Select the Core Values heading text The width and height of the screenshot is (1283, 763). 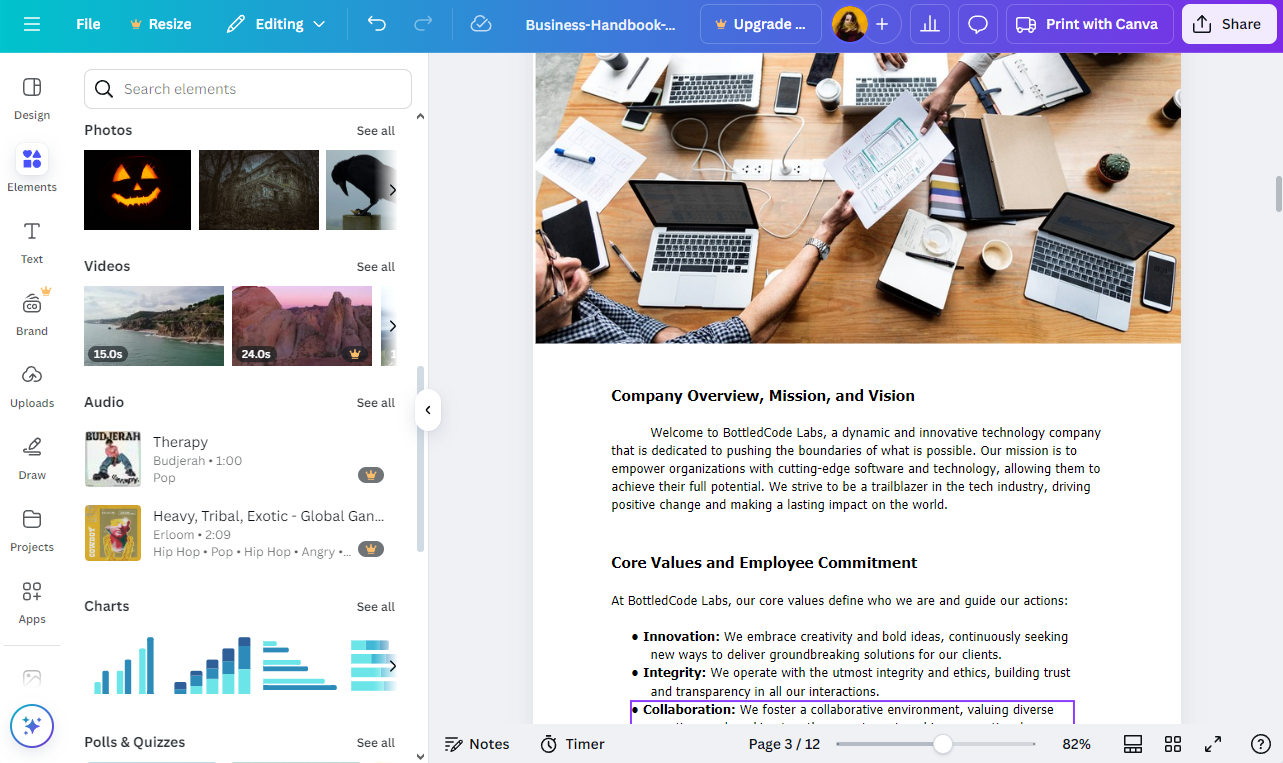[x=764, y=563]
